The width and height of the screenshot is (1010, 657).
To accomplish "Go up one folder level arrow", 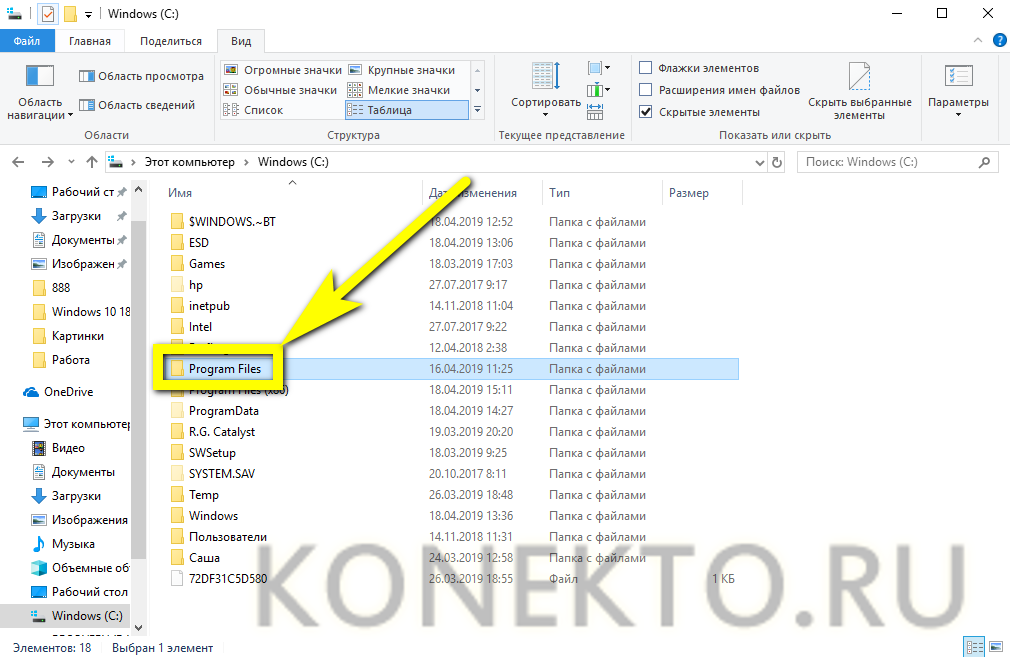I will pyautogui.click(x=92, y=162).
